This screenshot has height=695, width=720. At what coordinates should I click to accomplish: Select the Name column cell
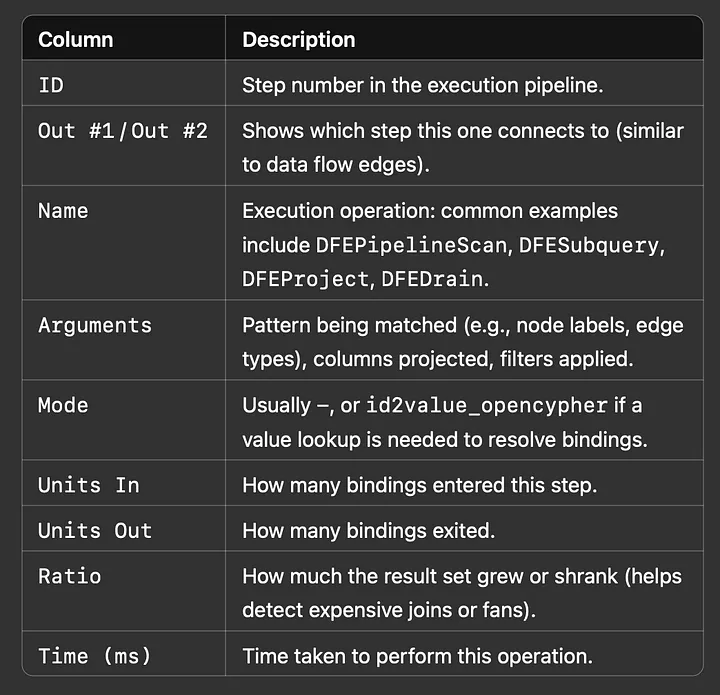[x=124, y=243]
